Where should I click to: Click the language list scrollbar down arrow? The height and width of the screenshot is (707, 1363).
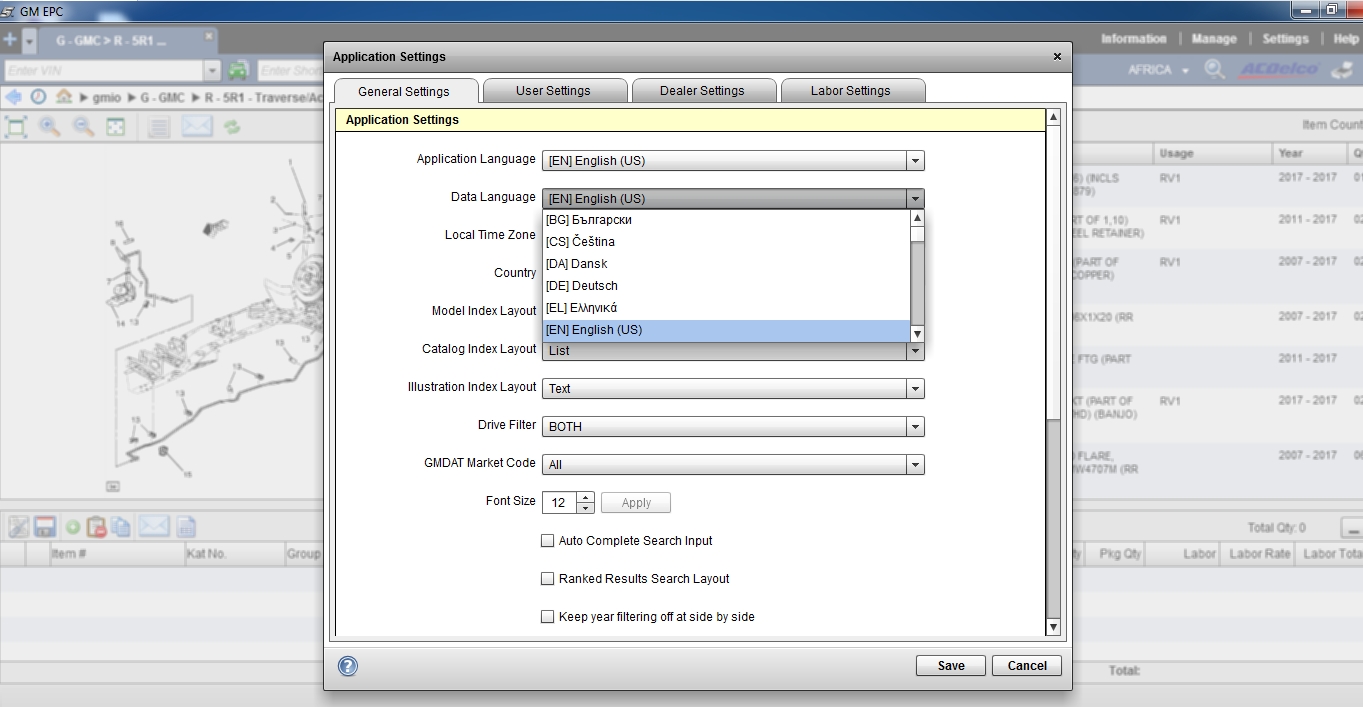click(917, 334)
